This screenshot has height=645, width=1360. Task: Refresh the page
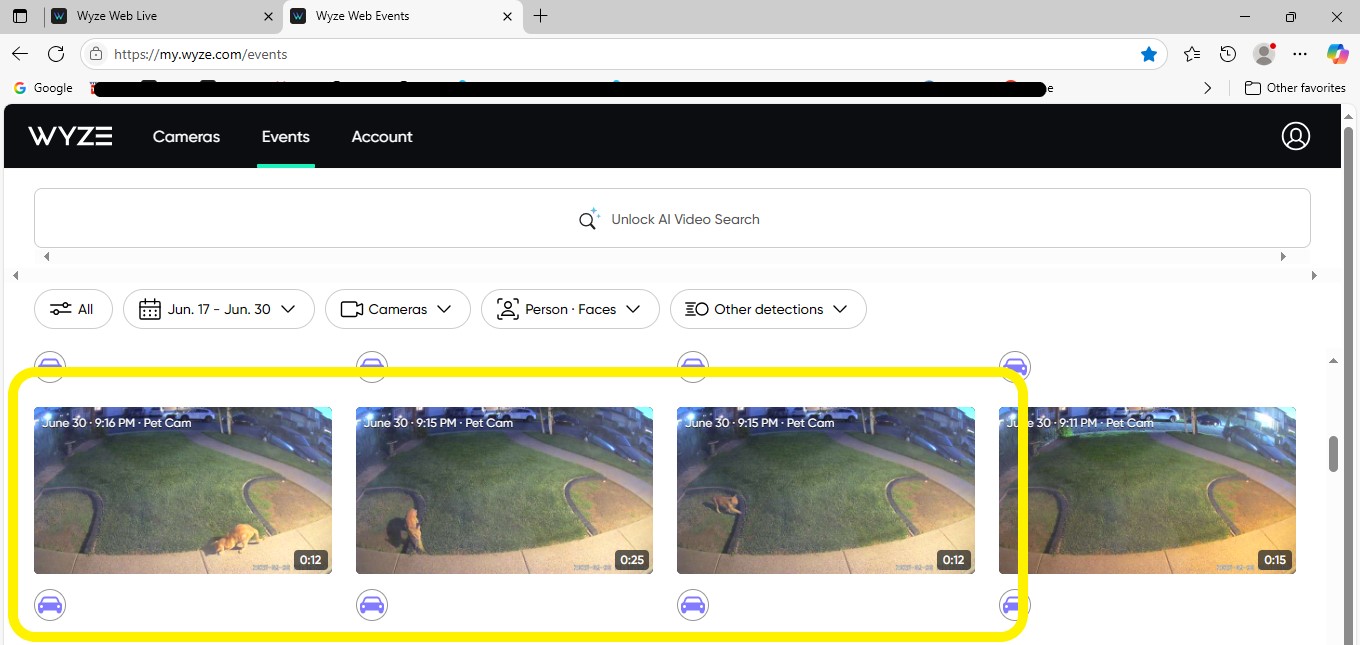tap(56, 54)
